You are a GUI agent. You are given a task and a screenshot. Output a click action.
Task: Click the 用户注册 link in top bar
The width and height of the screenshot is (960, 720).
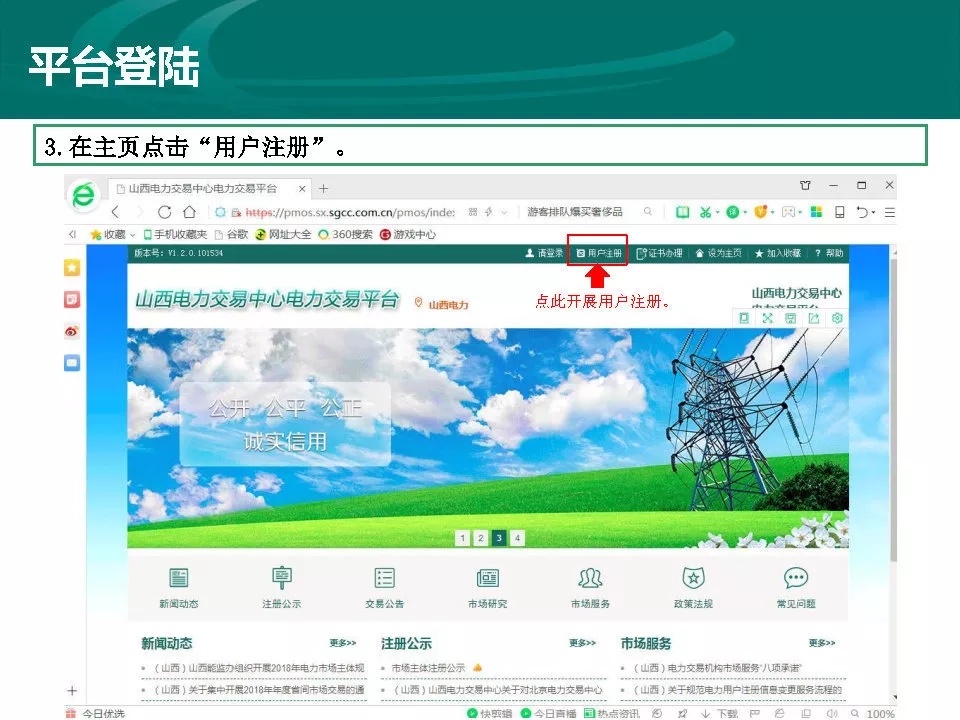click(x=599, y=253)
